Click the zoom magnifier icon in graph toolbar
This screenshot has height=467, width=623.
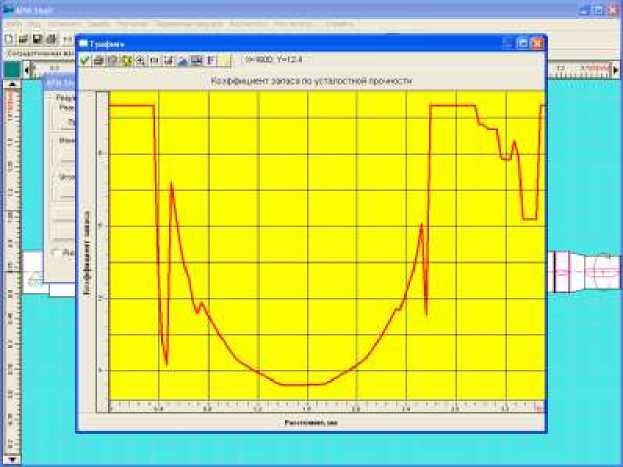point(141,61)
